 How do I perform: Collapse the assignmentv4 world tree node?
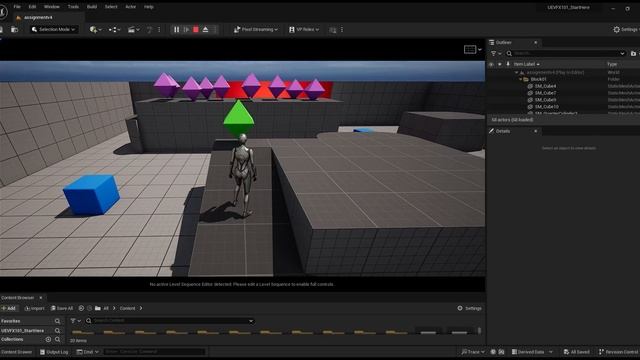[x=516, y=73]
